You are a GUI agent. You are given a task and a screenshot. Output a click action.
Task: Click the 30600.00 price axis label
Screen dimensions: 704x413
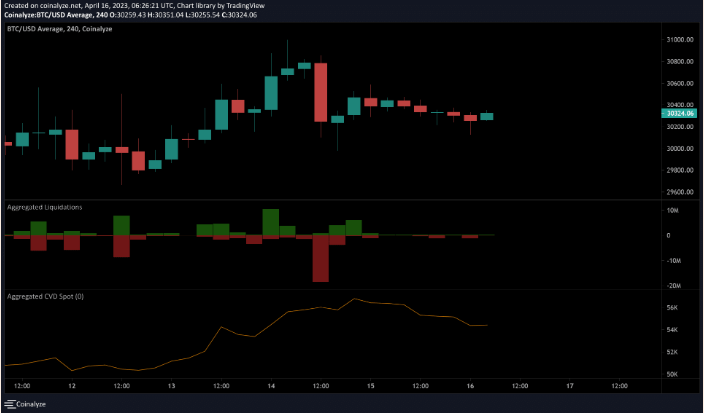click(x=680, y=83)
